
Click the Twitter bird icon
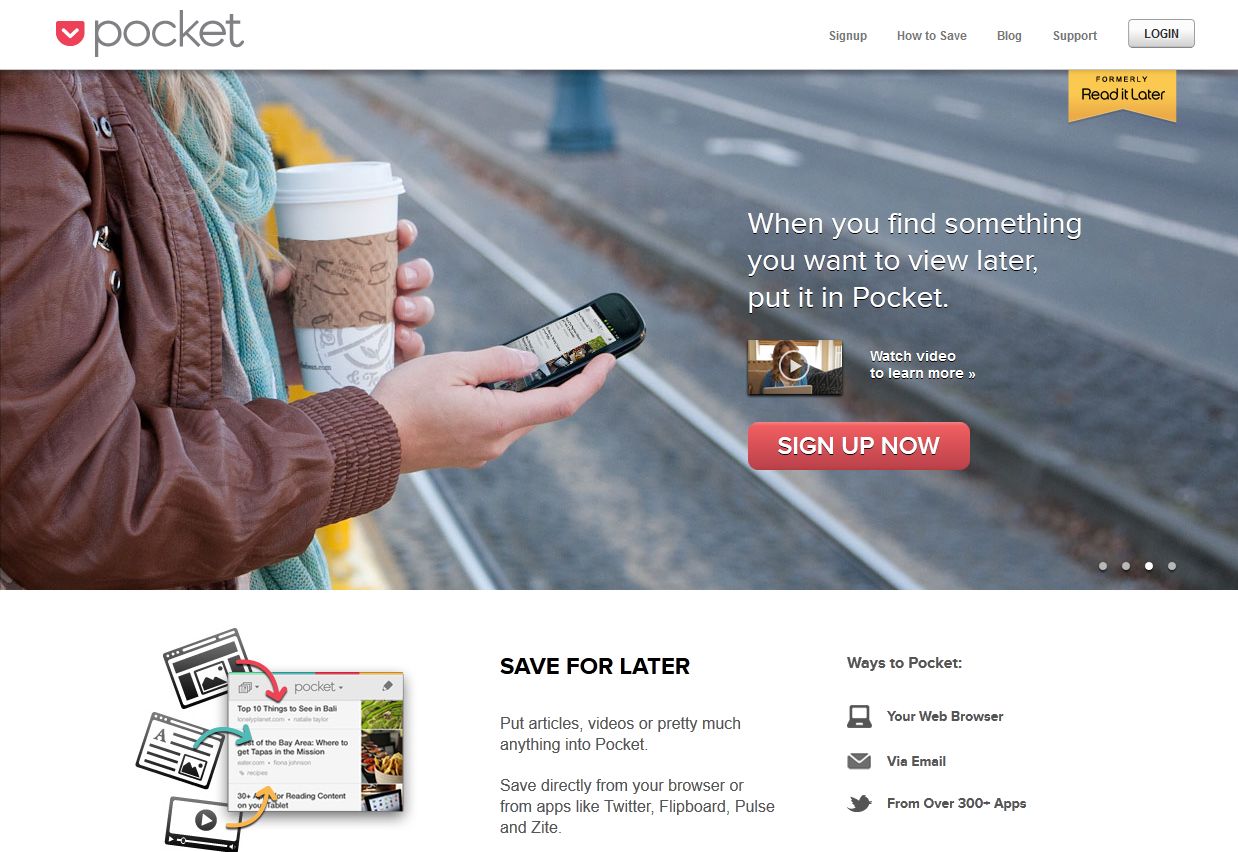[x=859, y=803]
